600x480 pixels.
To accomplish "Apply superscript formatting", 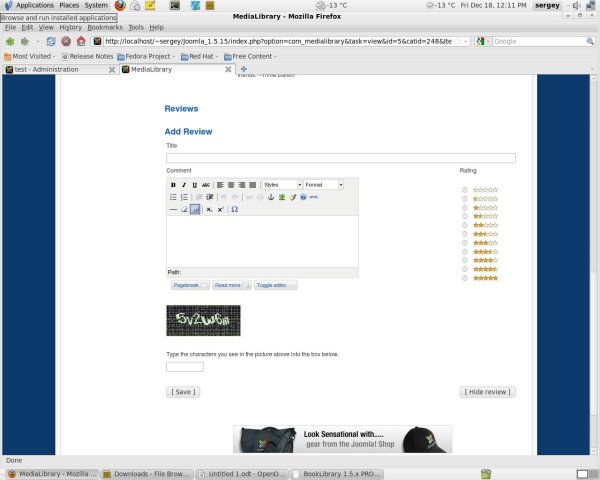I will [220, 209].
